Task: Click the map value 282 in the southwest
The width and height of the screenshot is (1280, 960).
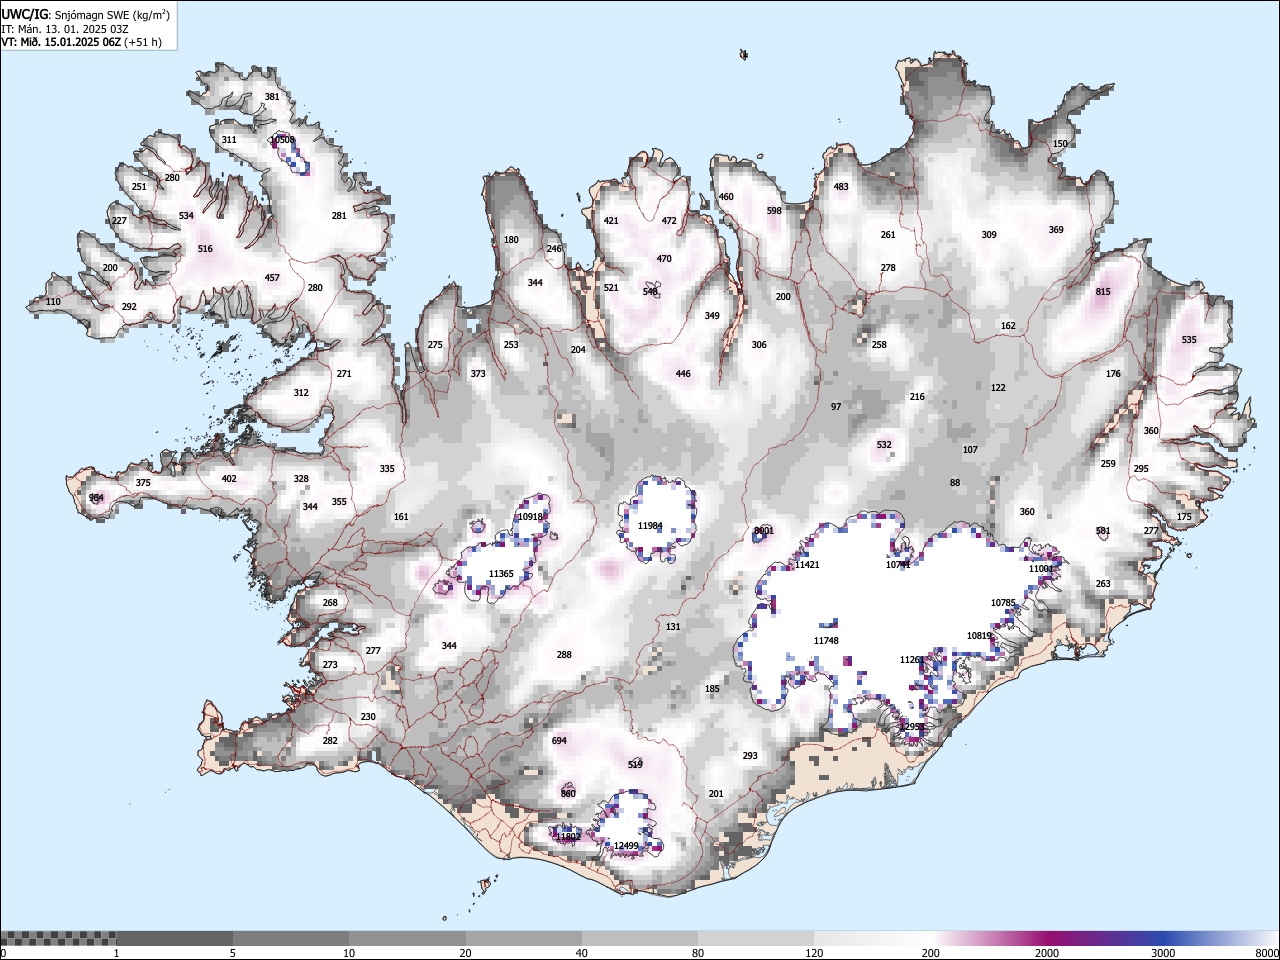Action: coord(330,741)
